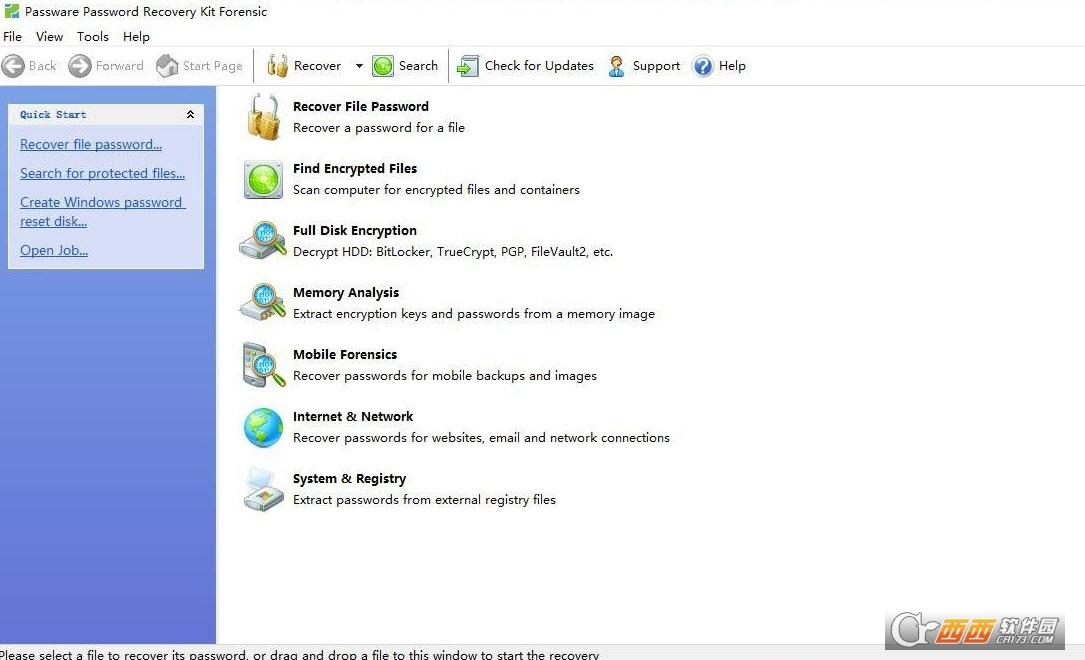1085x660 pixels.
Task: Click the Forward toolbar label
Action: pyautogui.click(x=120, y=66)
